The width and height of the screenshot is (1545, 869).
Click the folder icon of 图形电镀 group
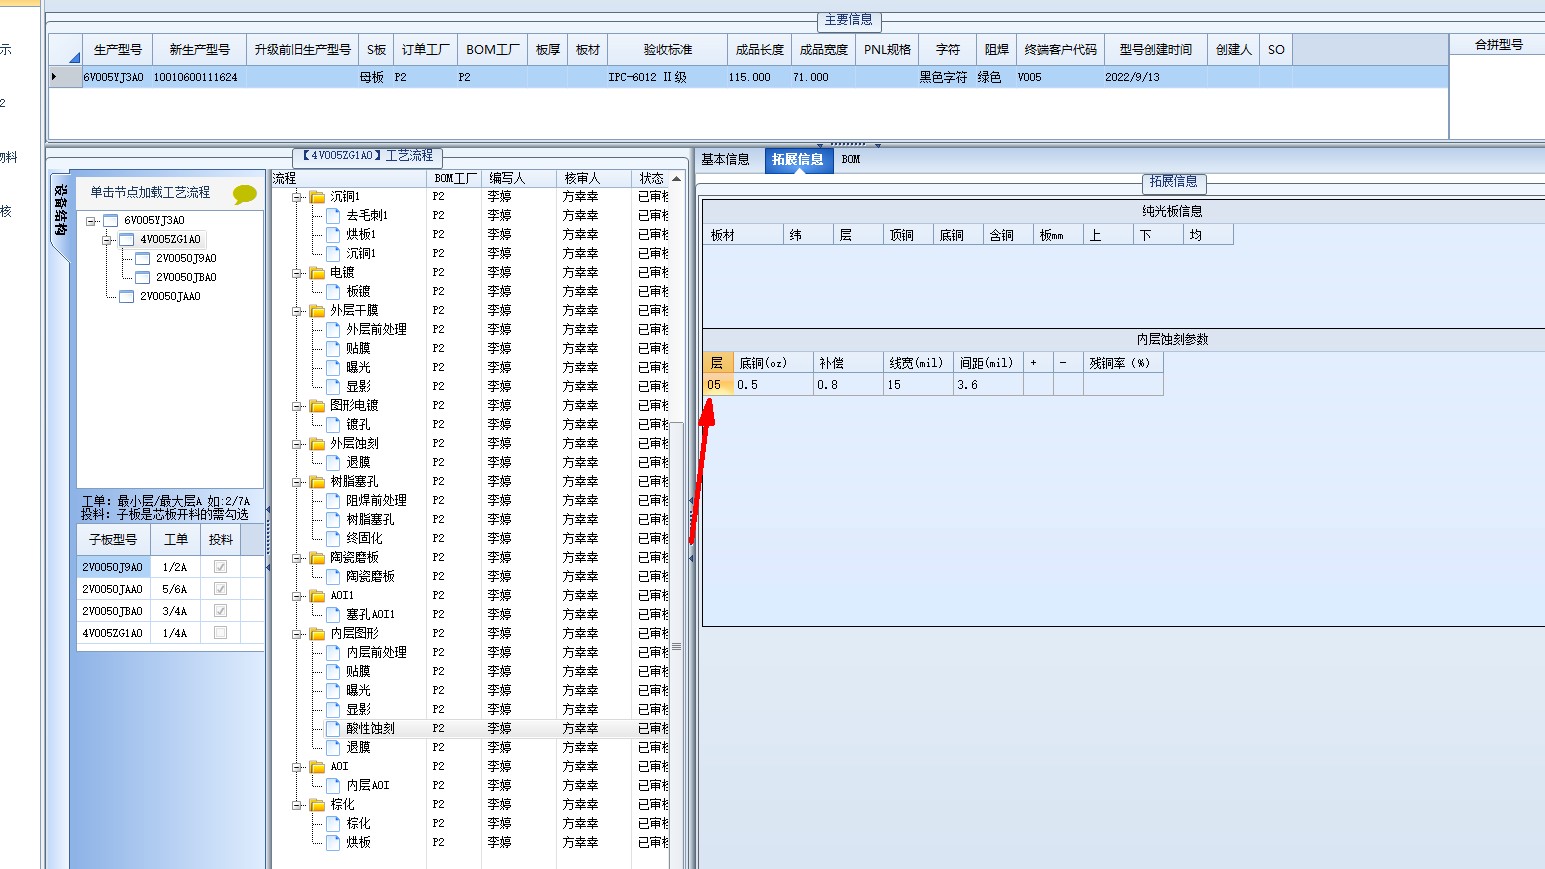pos(317,406)
